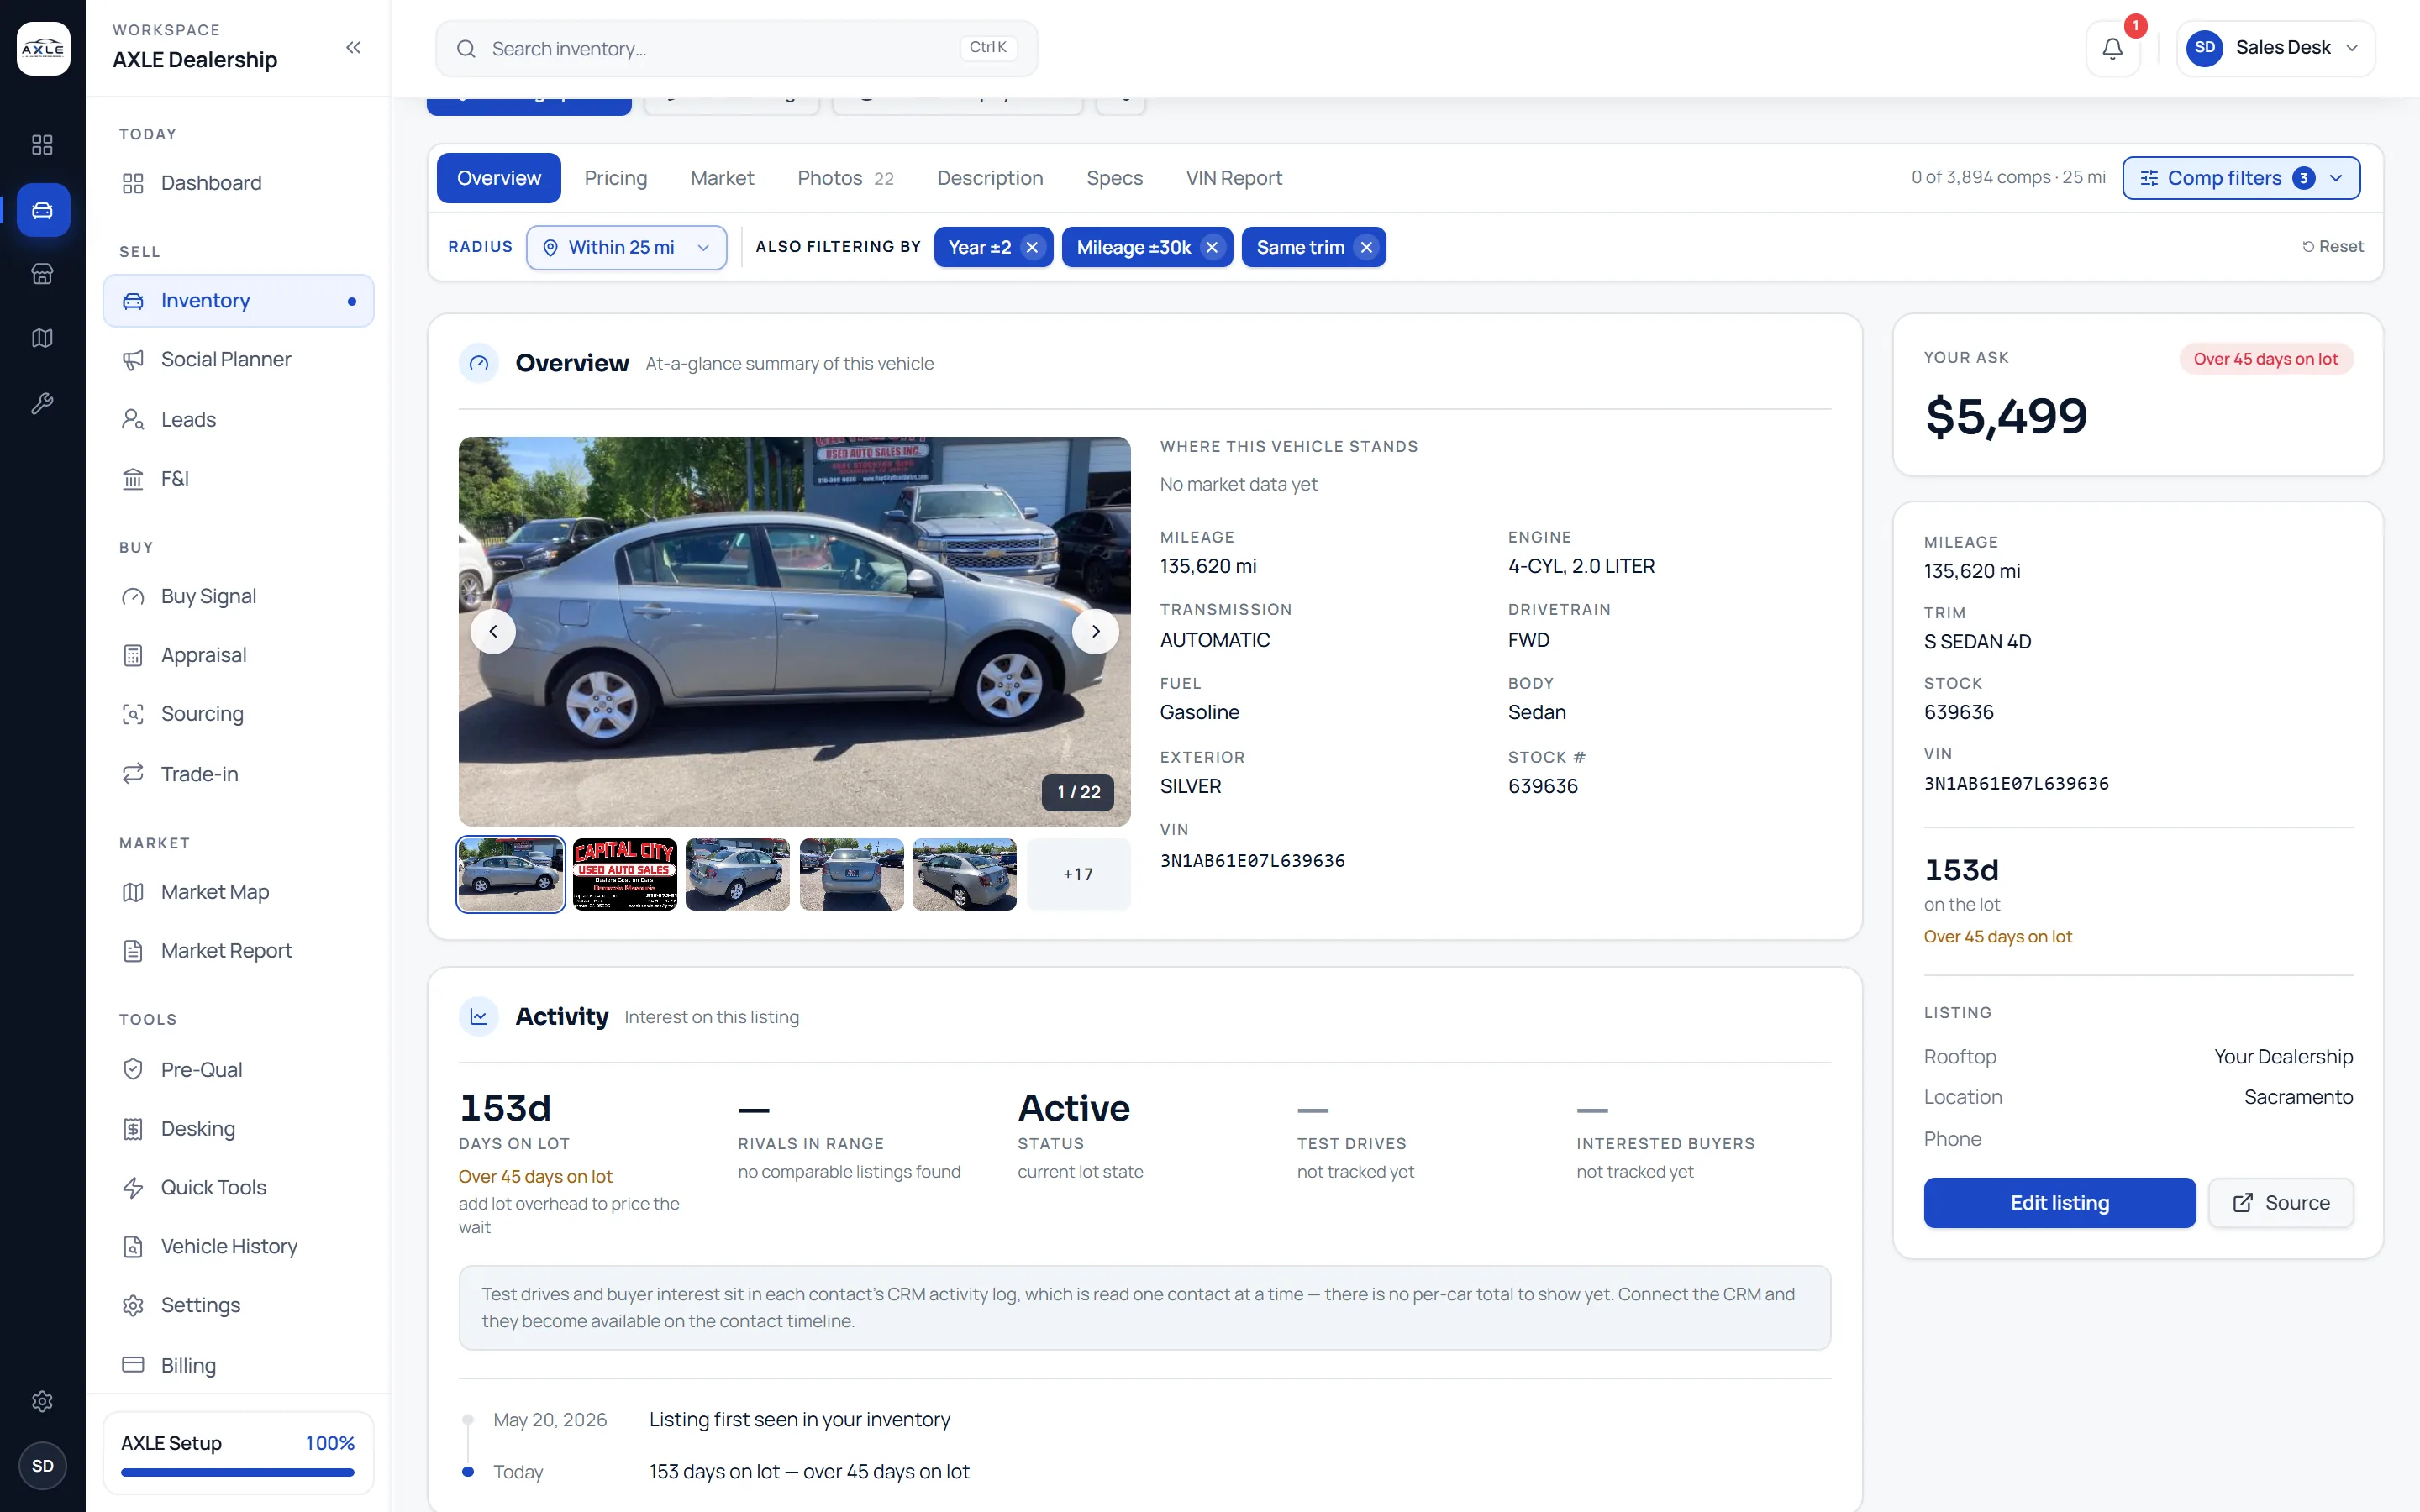2420x1512 pixels.
Task: Open Trade-in in the sidebar
Action: point(238,774)
